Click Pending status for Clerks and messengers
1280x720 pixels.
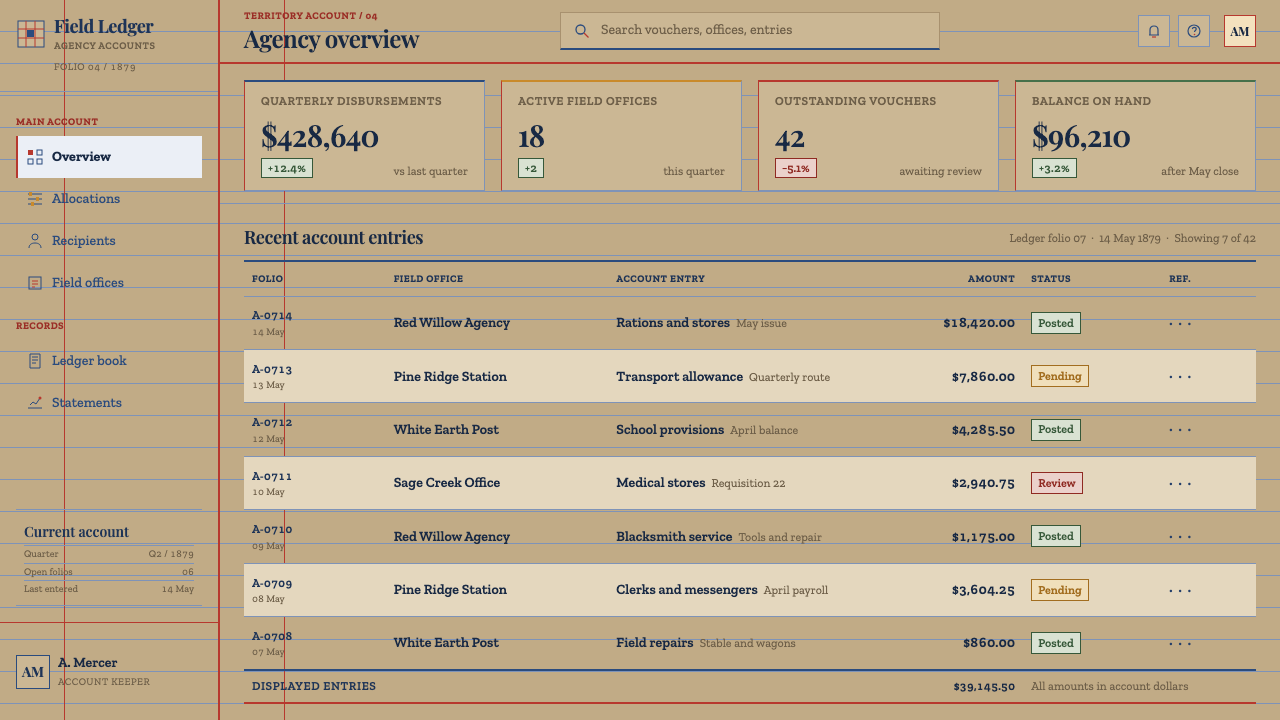[1060, 590]
